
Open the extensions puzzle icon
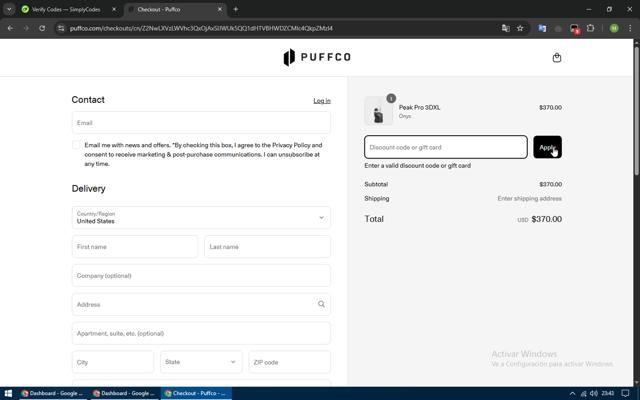click(x=590, y=28)
